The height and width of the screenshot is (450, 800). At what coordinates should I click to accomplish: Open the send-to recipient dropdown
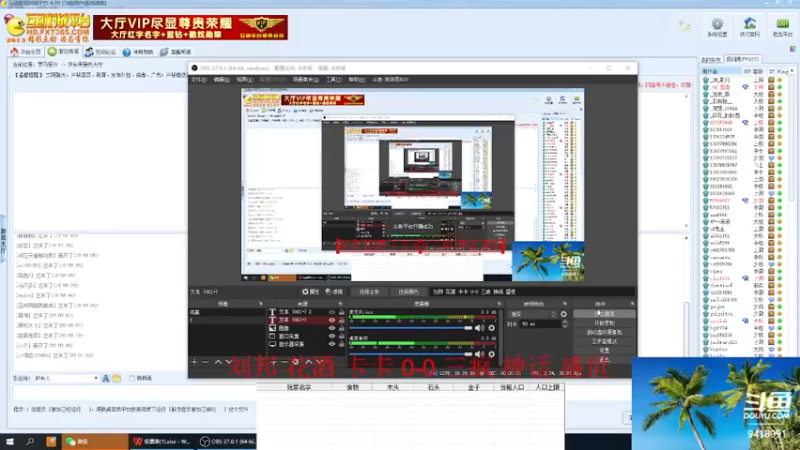(66, 378)
